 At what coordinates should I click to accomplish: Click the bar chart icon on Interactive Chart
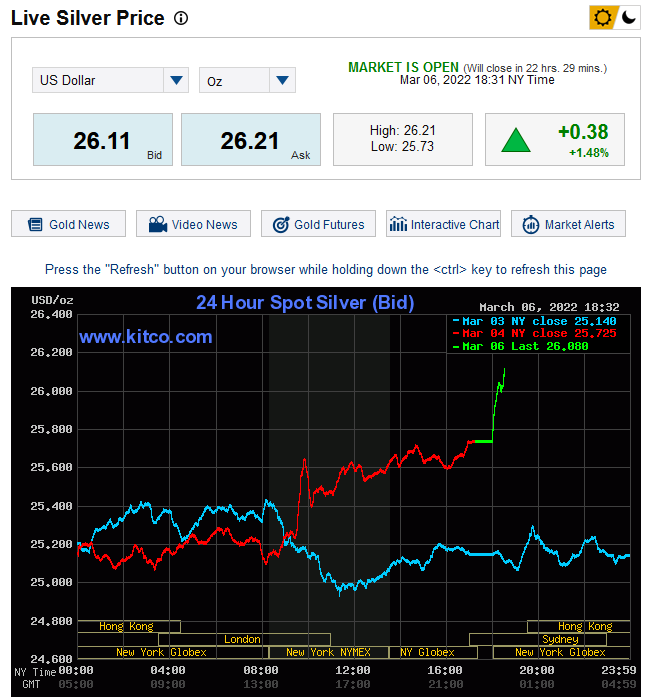pyautogui.click(x=398, y=224)
